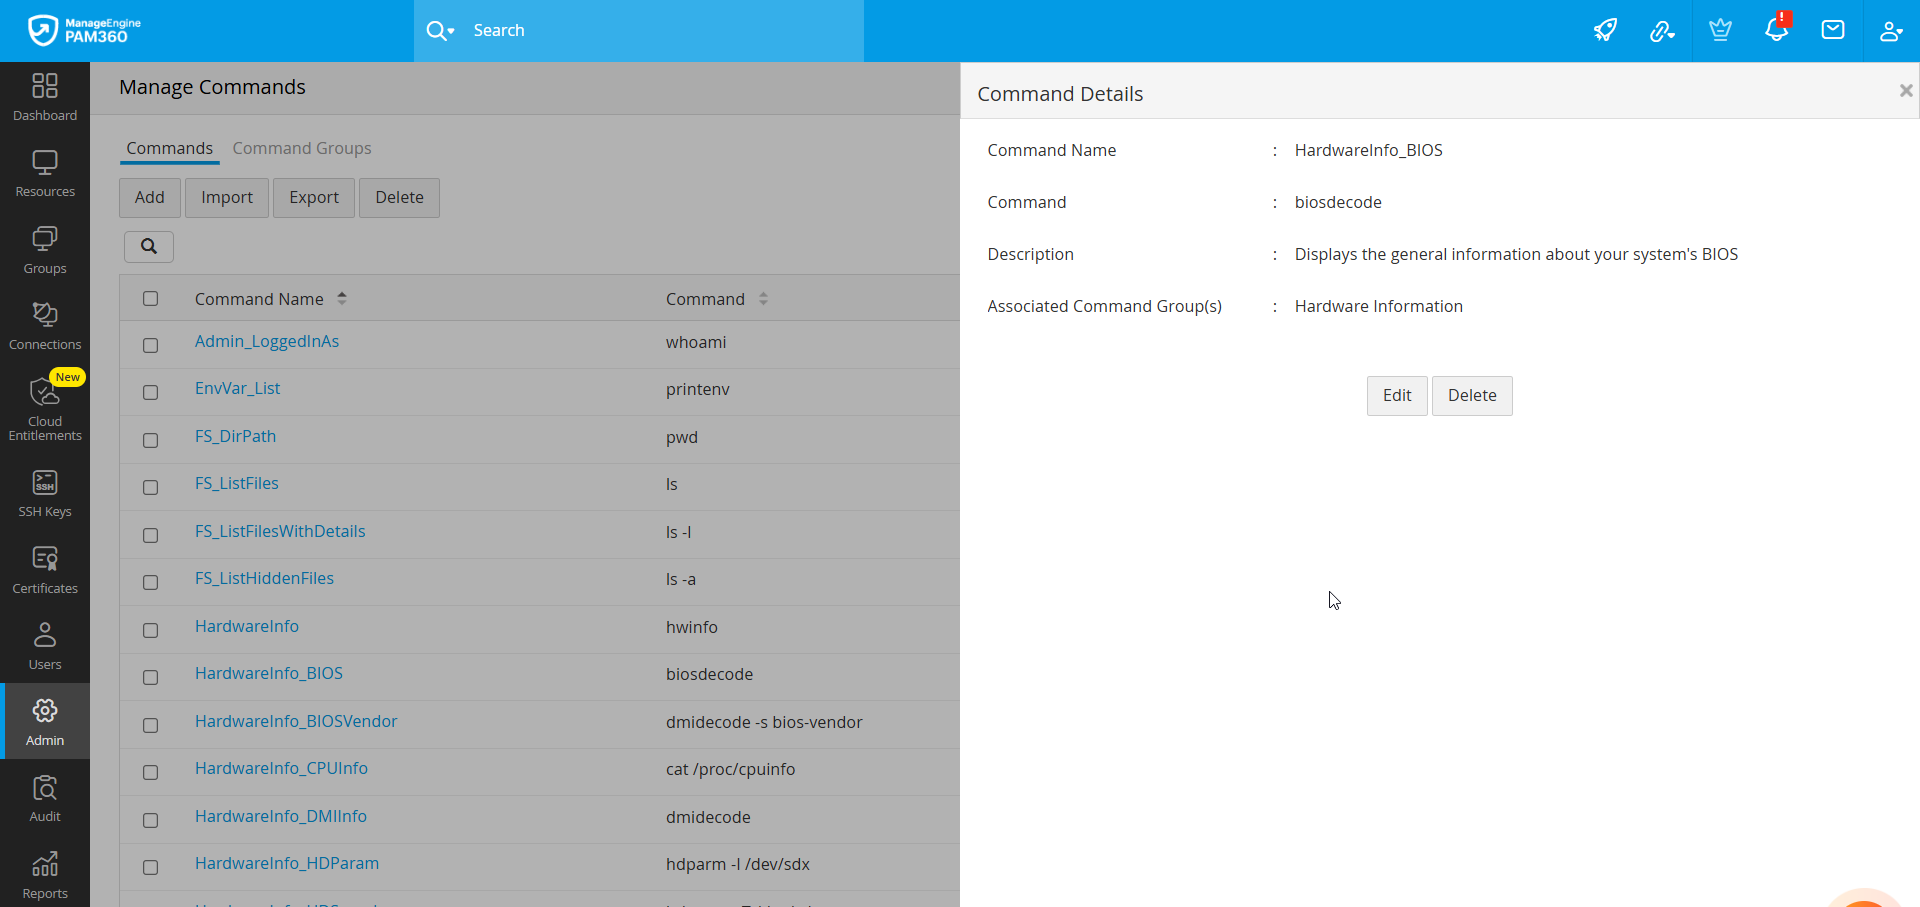
Task: Go to SSH Keys section
Action: point(45,494)
